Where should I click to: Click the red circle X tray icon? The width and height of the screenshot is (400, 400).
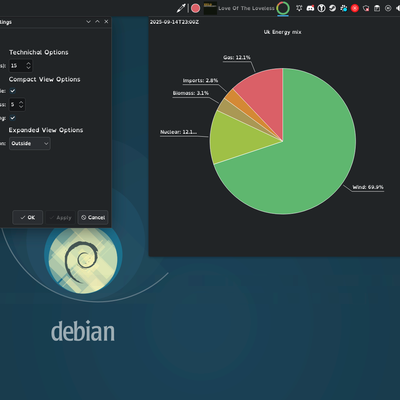coord(355,8)
